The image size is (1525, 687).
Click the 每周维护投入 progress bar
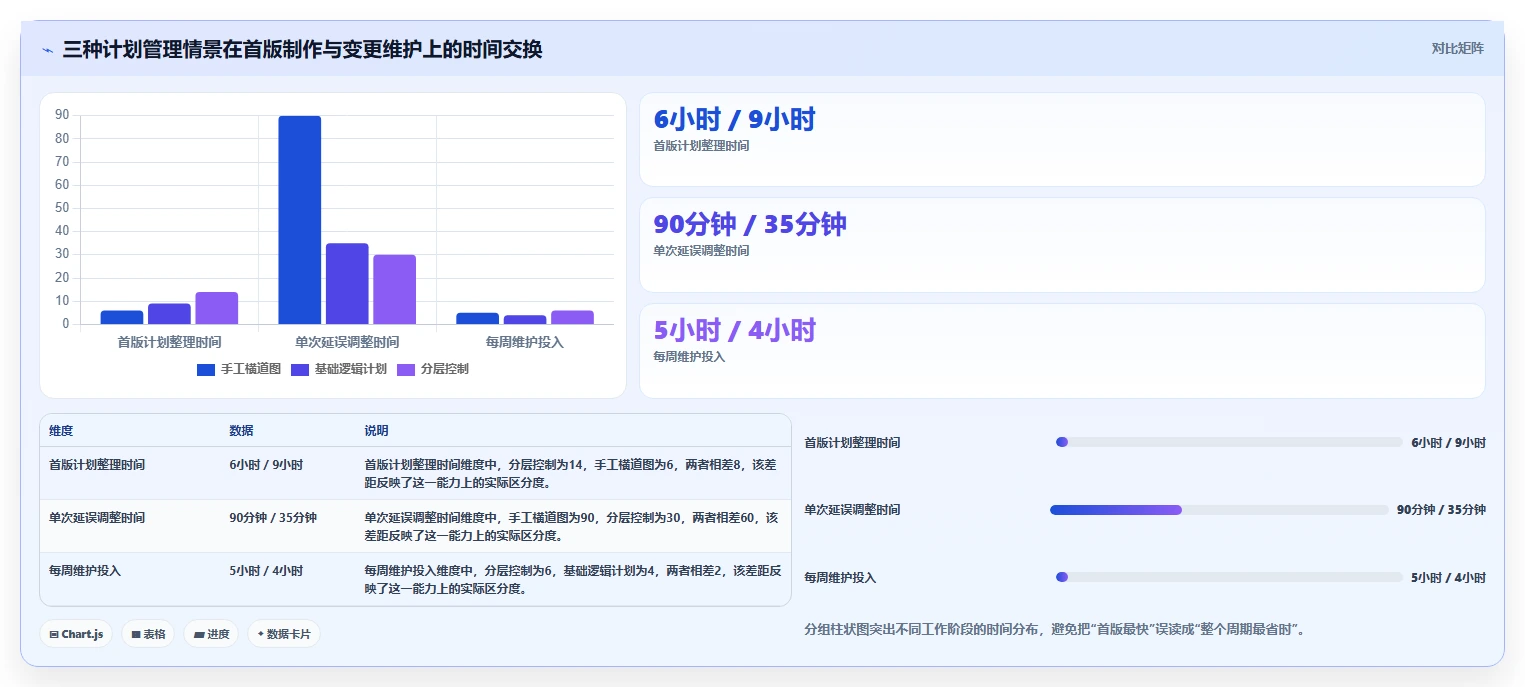pyautogui.click(x=1229, y=577)
